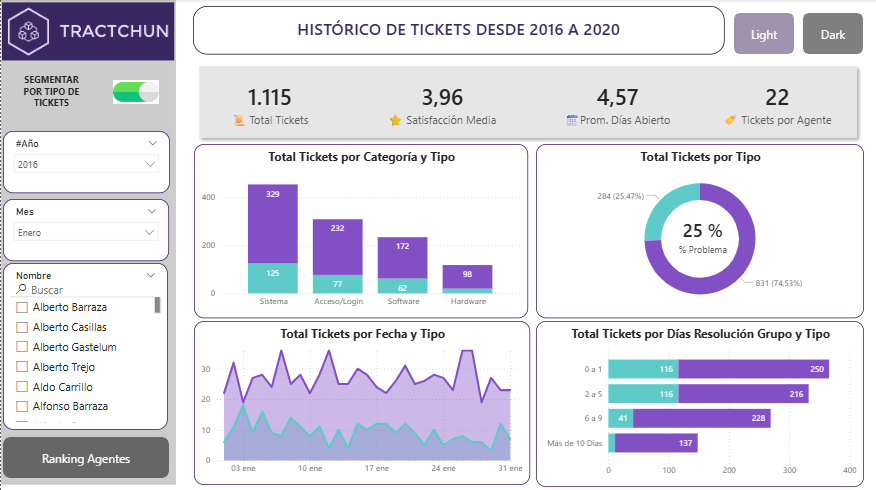Click the Tractchun hexagon logo icon
The width and height of the screenshot is (876, 490).
pyautogui.click(x=28, y=31)
